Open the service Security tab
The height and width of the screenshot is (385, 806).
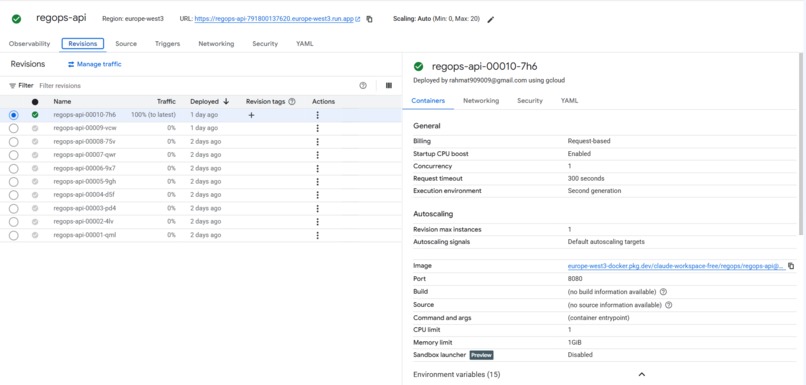(x=265, y=44)
